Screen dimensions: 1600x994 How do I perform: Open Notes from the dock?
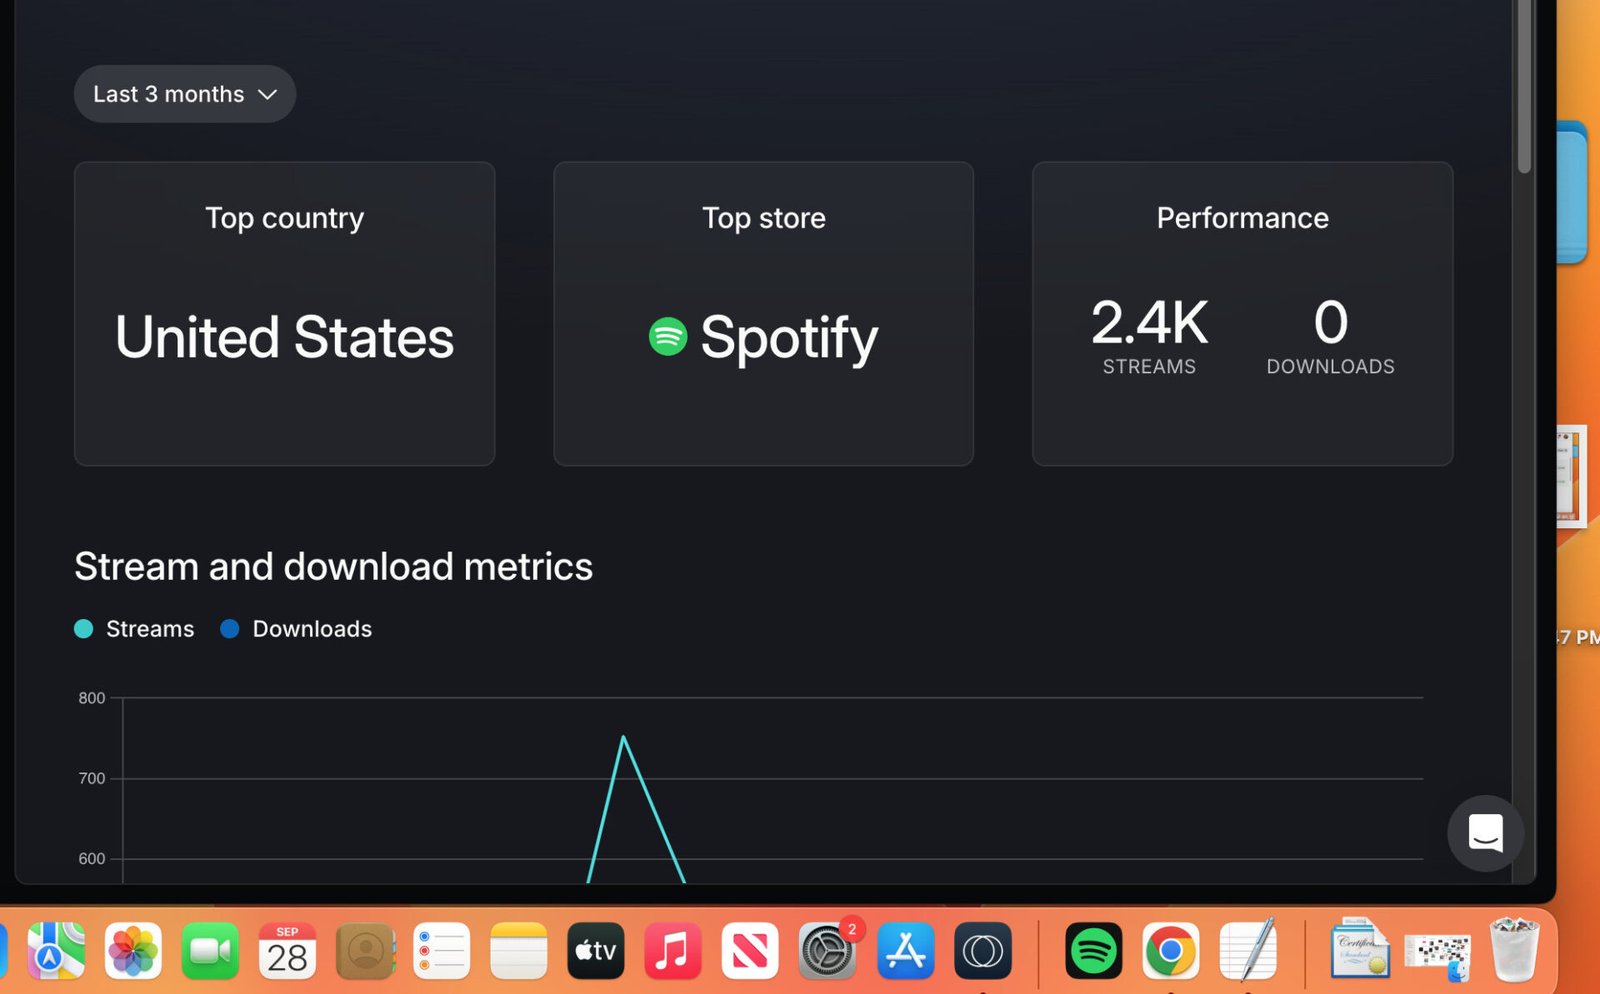(x=519, y=950)
